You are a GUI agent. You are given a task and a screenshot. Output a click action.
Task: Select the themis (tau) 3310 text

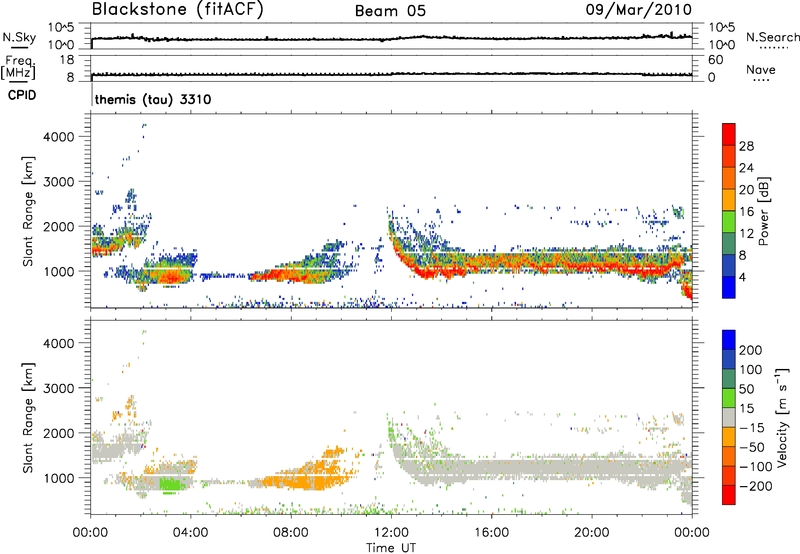pyautogui.click(x=153, y=99)
